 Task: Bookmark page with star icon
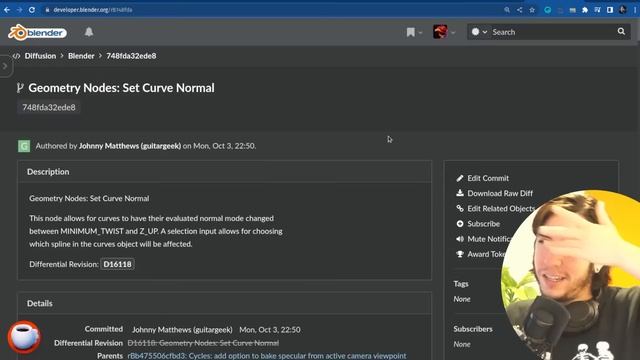(532, 10)
